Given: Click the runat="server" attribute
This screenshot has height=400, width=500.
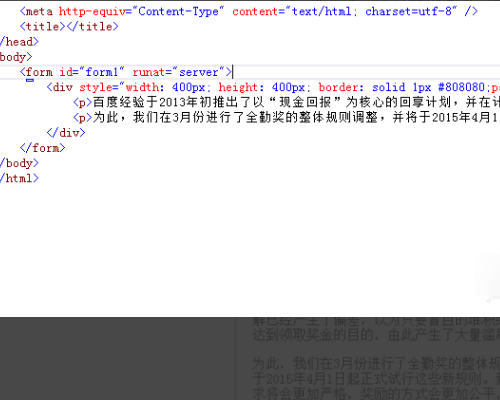Looking at the screenshot, I should 179,72.
